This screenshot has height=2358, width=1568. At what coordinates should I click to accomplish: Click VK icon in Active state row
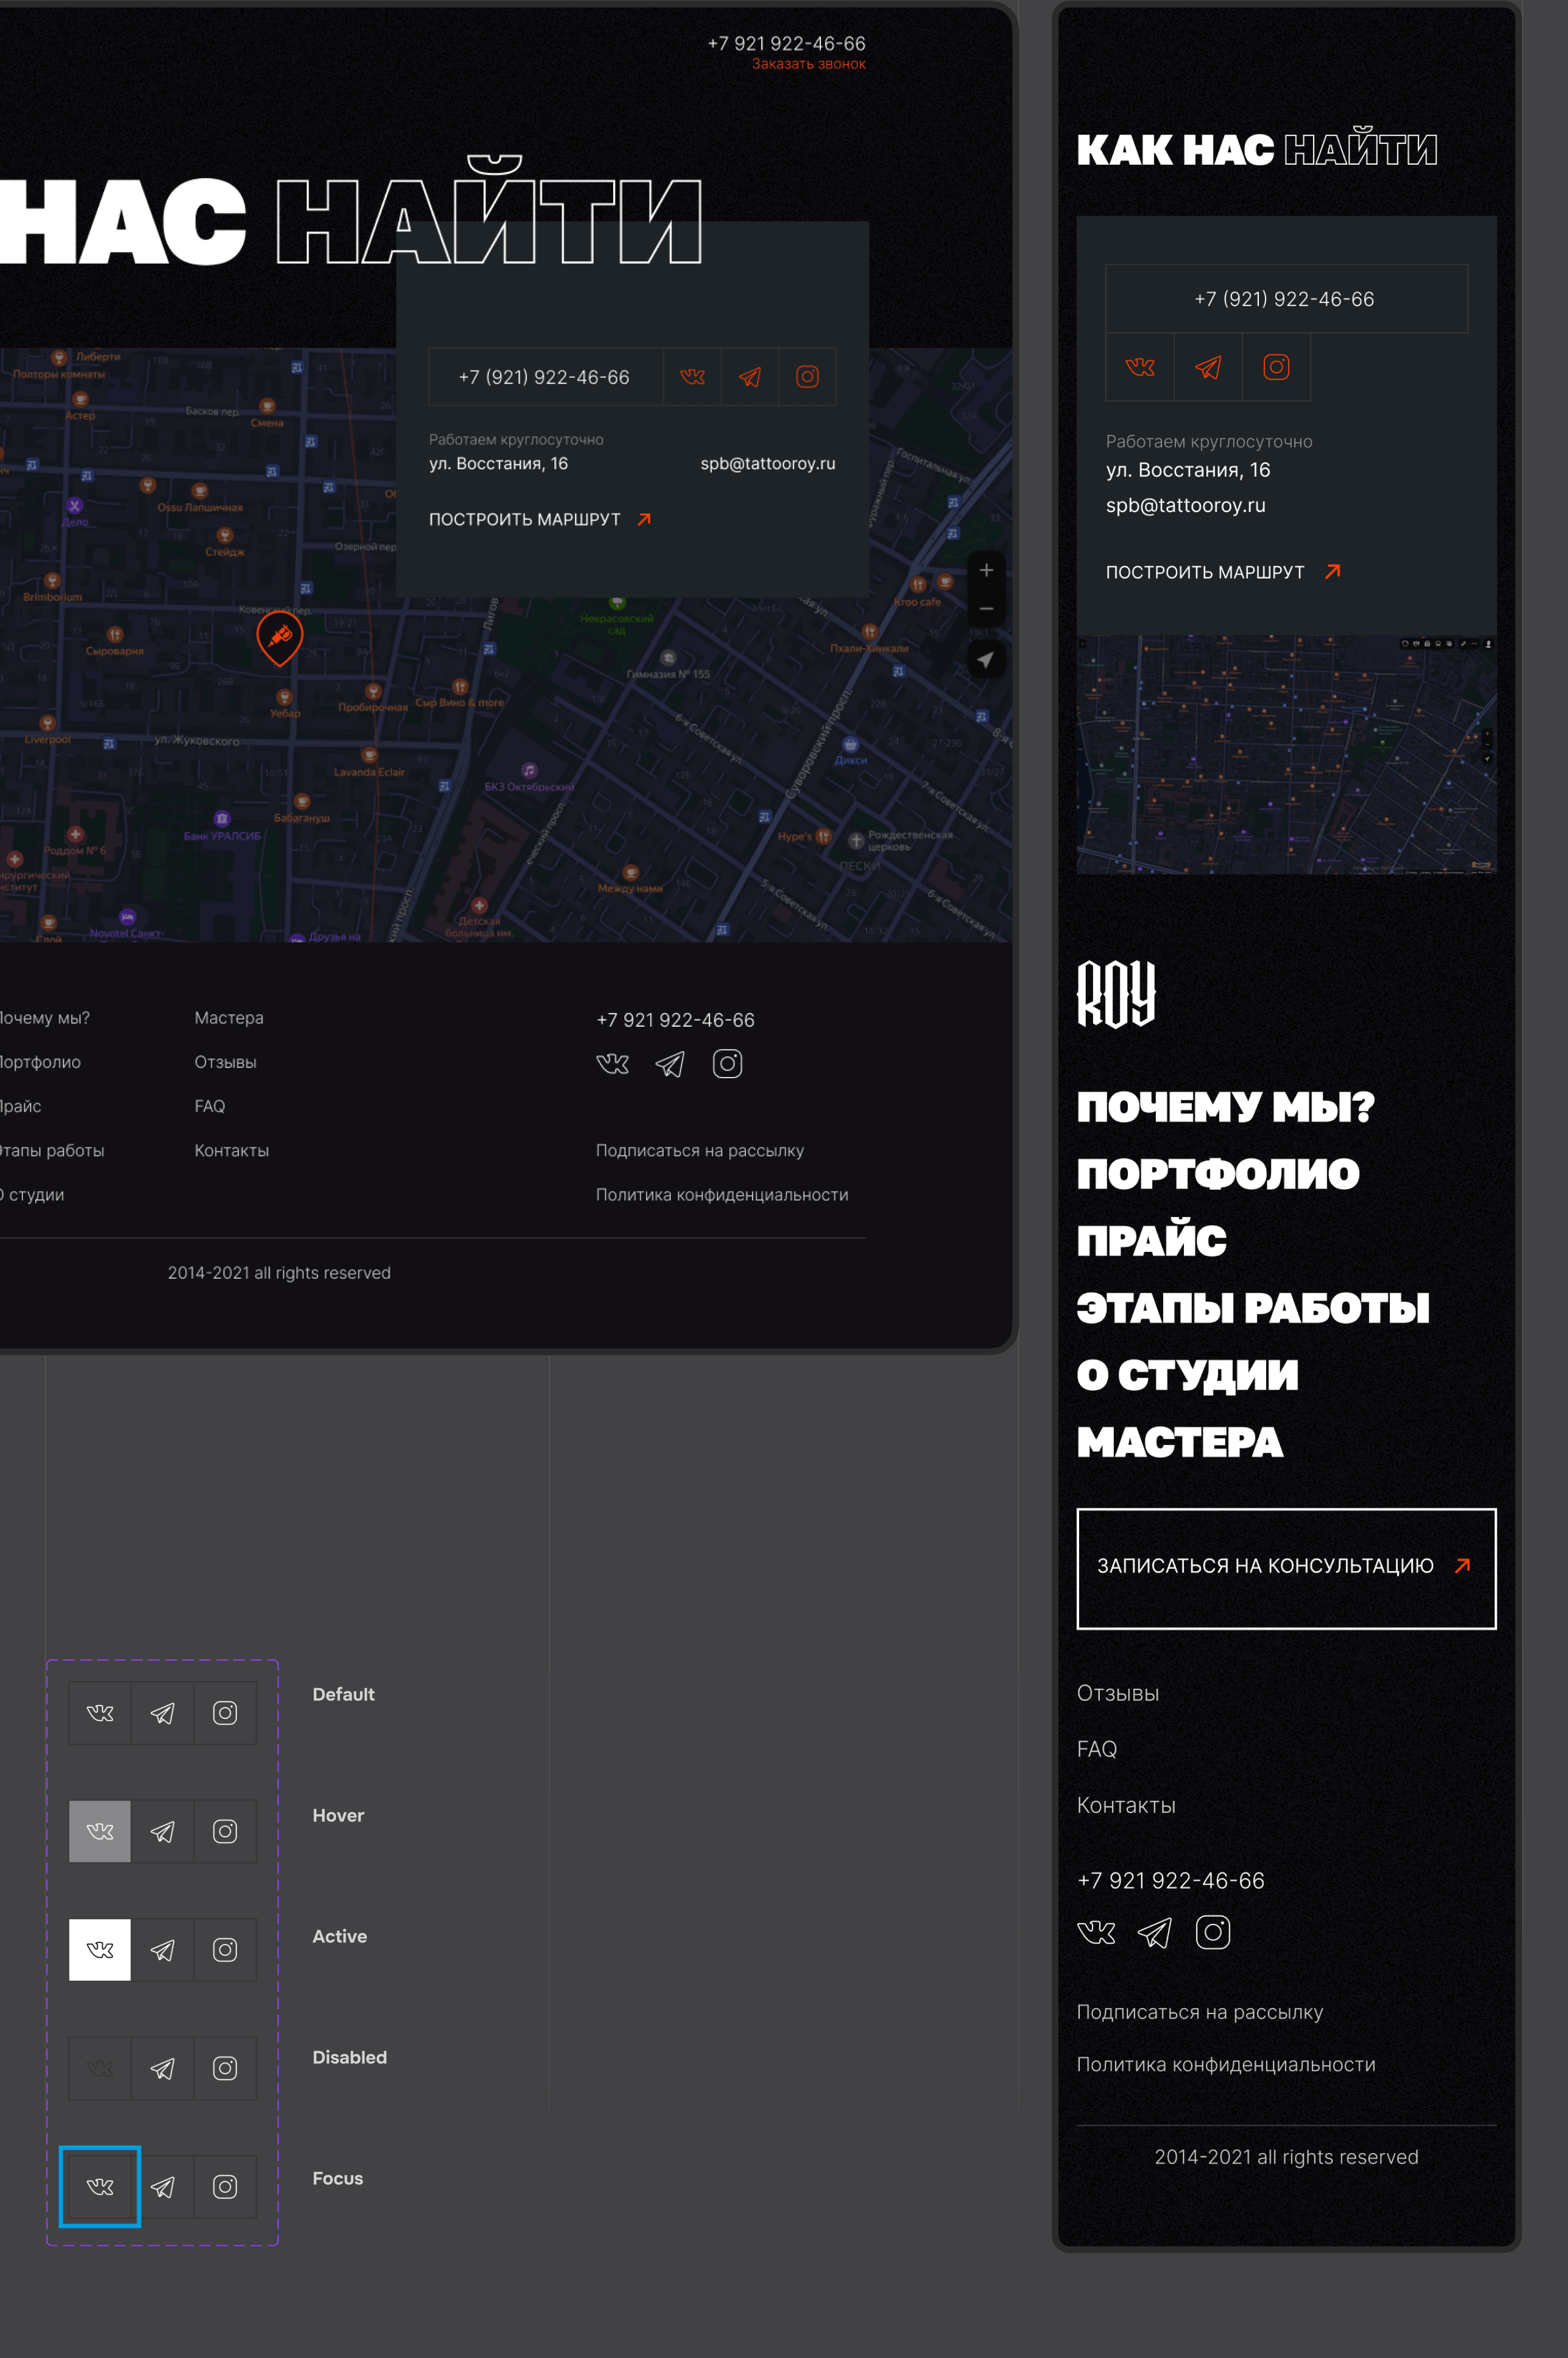click(x=100, y=1949)
